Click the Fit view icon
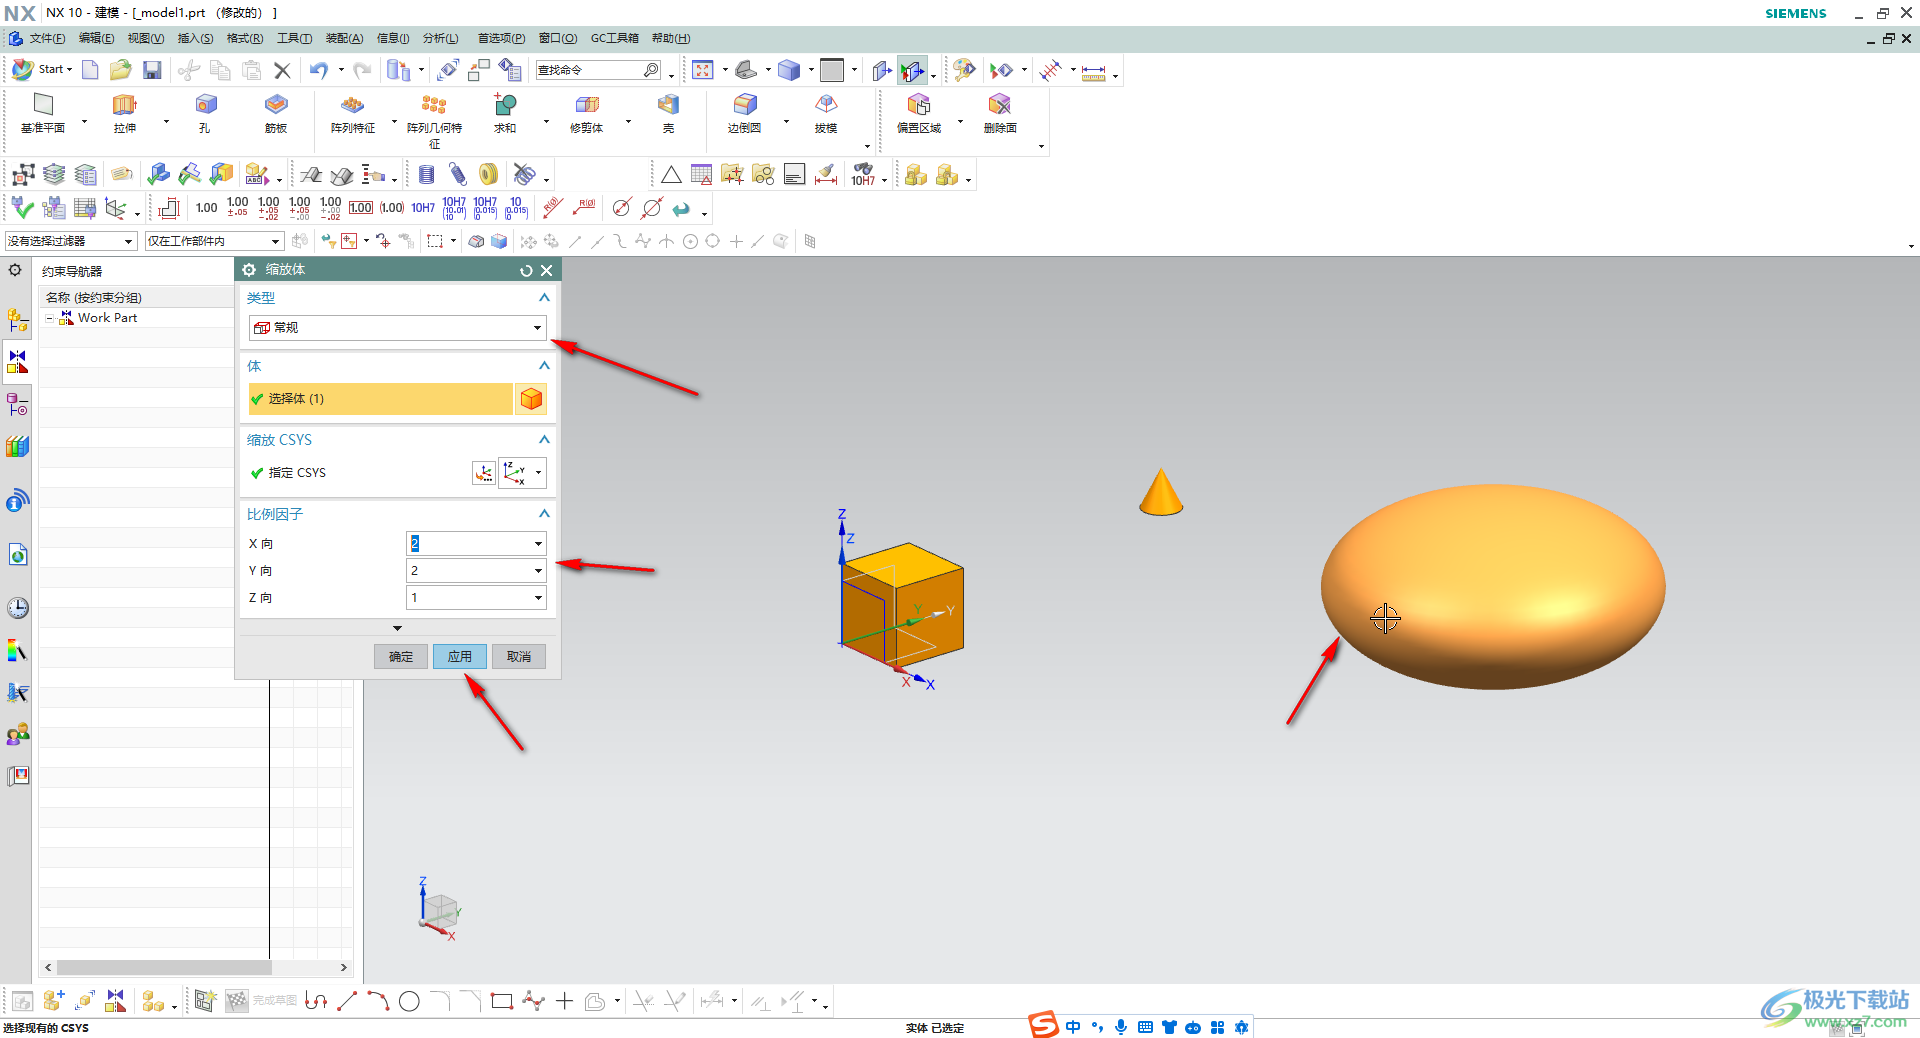Image resolution: width=1920 pixels, height=1038 pixels. tap(703, 70)
